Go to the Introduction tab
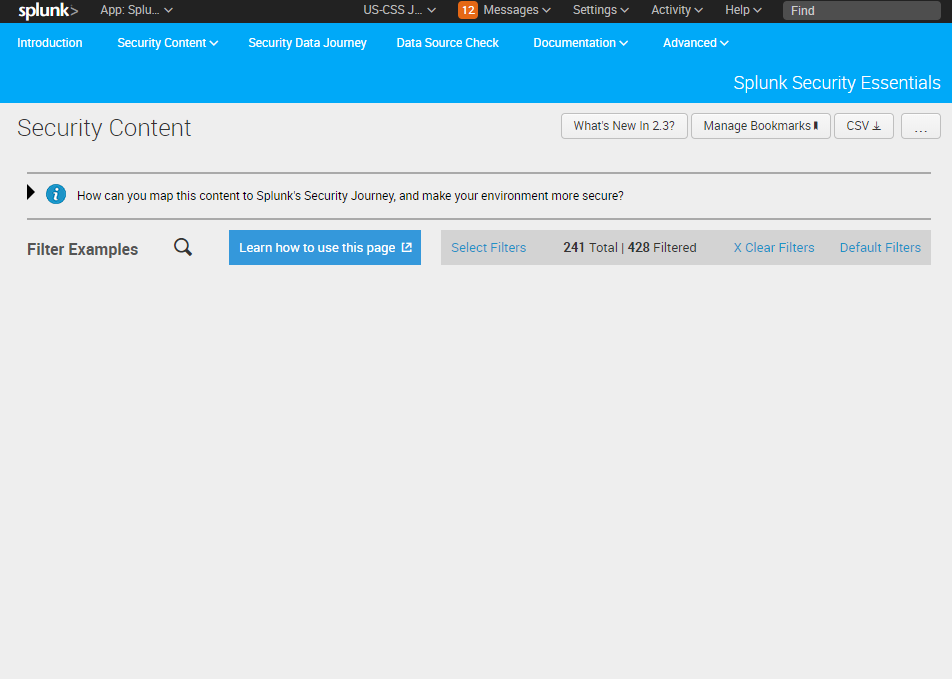This screenshot has height=679, width=952. click(50, 43)
